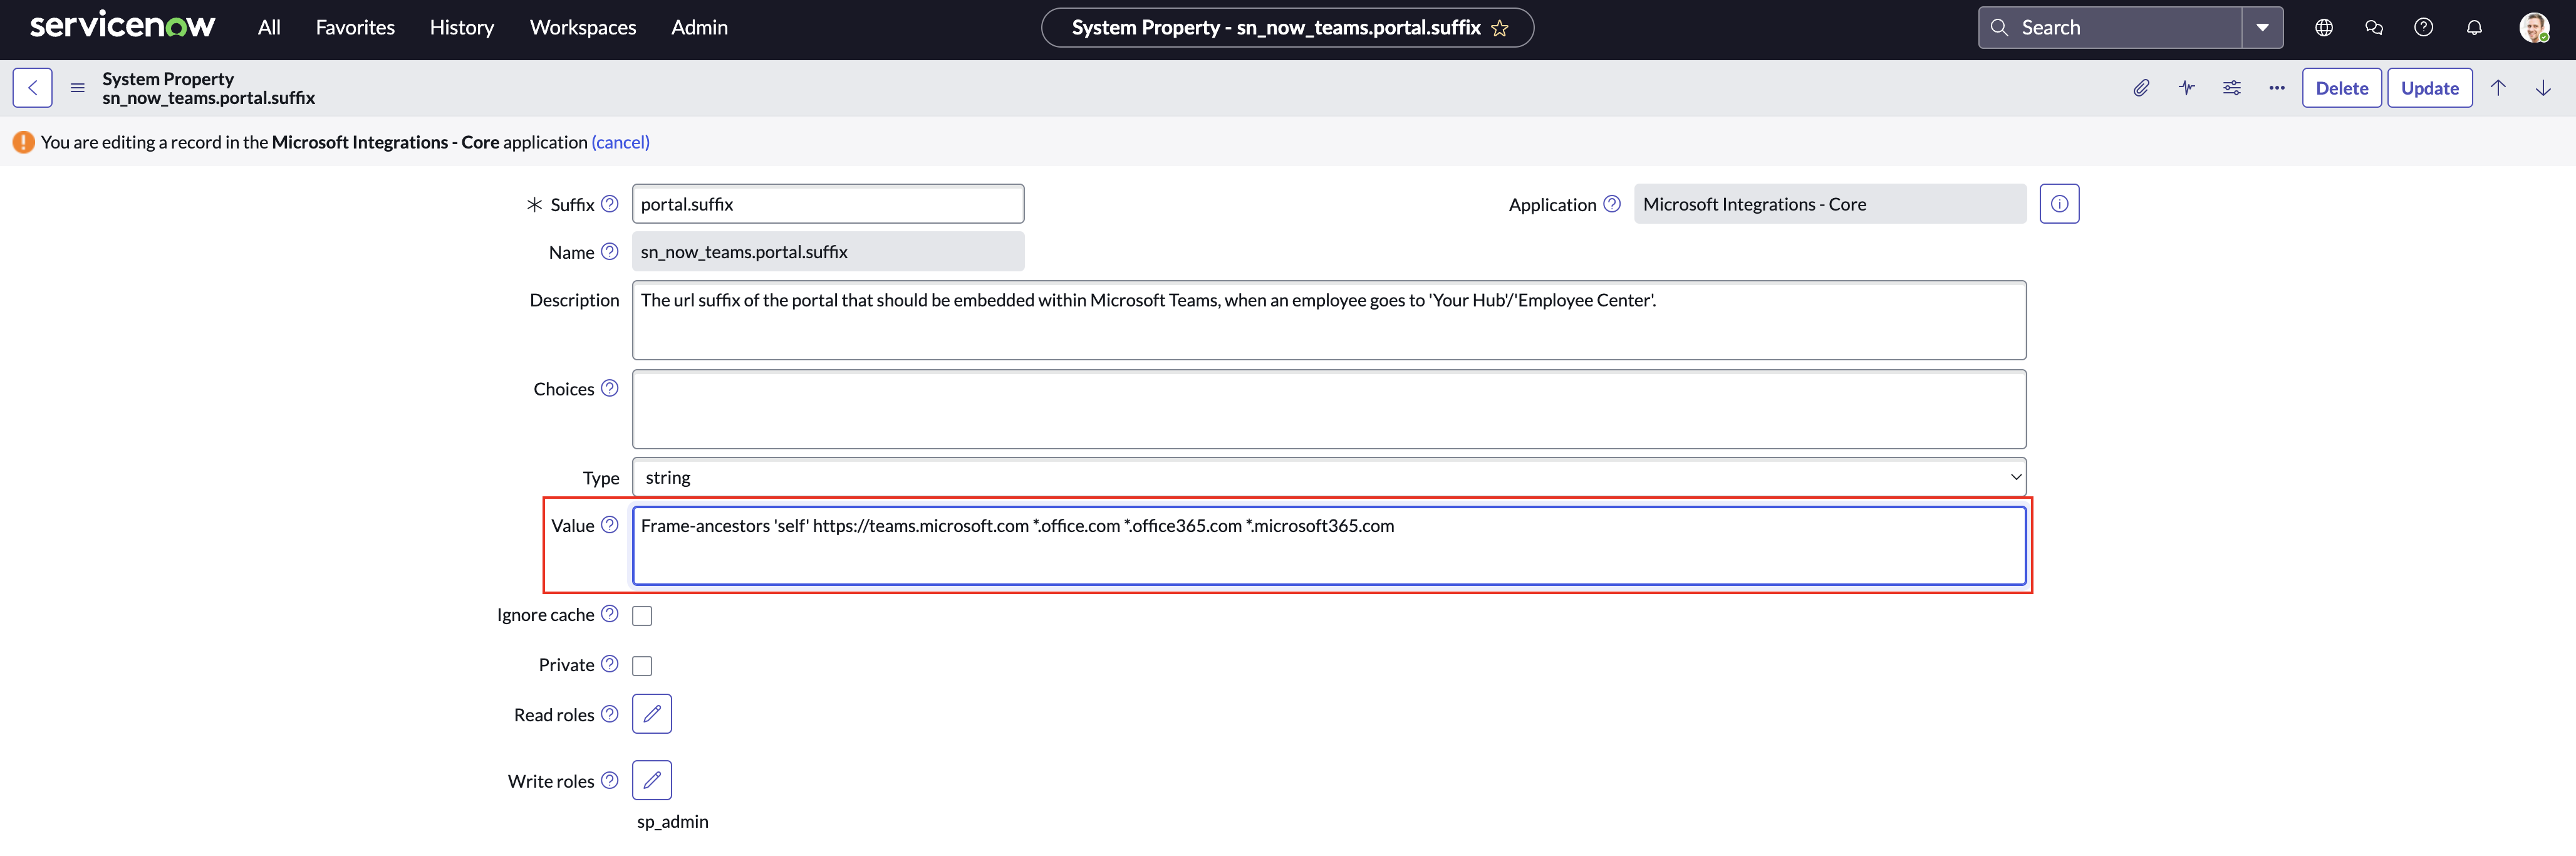The width and height of the screenshot is (2576, 856).
Task: Open the user avatar menu
Action: (2534, 27)
